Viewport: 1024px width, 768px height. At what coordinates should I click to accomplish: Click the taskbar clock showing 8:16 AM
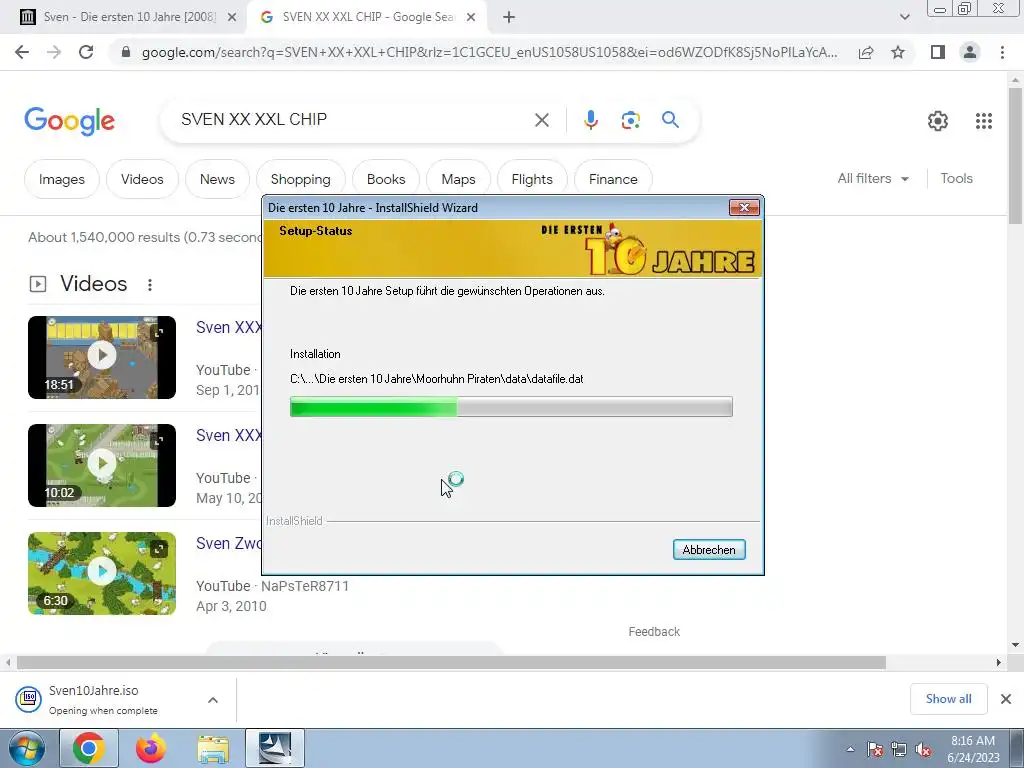pos(973,749)
